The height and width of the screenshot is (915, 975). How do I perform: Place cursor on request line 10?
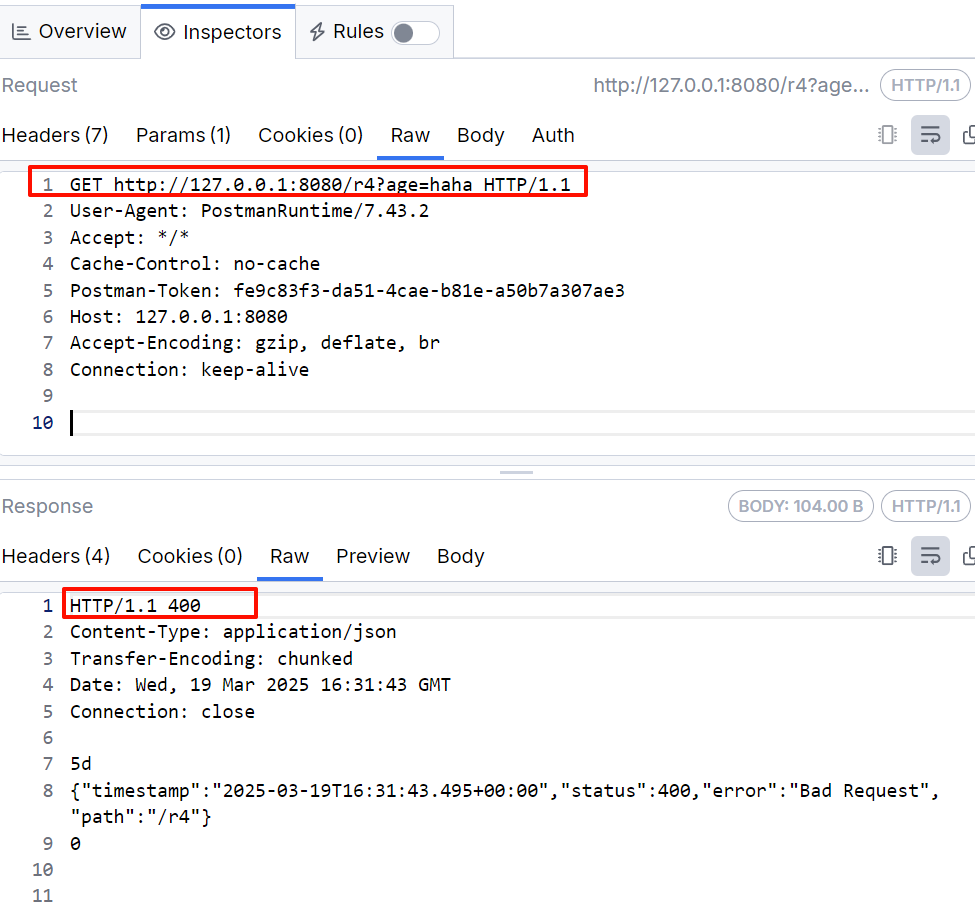tap(522, 423)
